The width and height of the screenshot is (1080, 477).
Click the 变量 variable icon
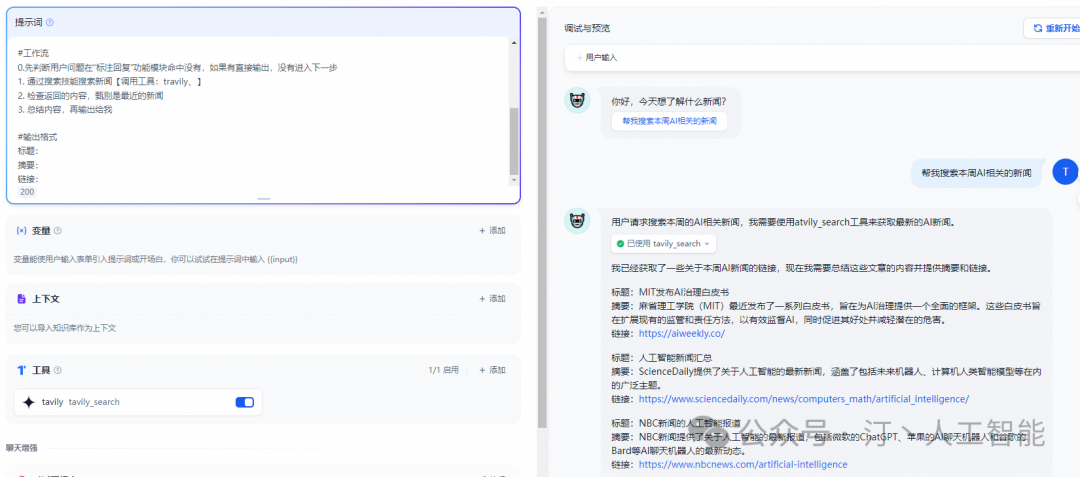[22, 231]
